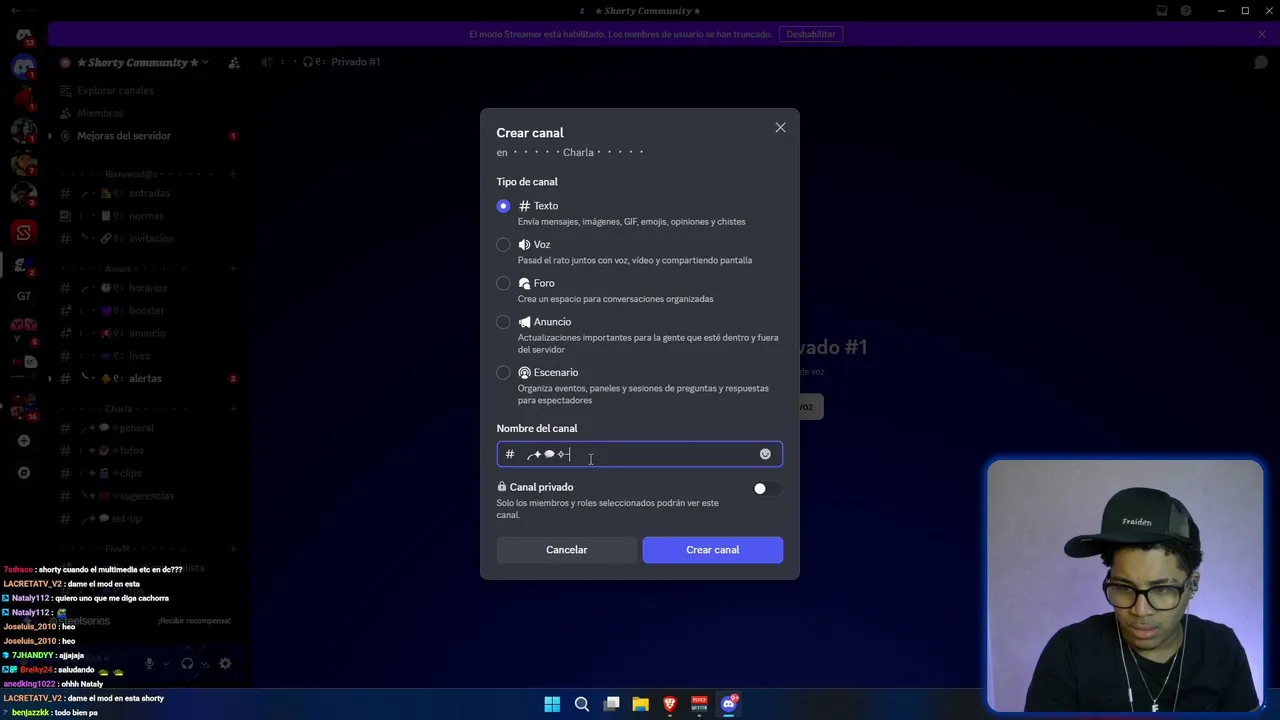This screenshot has width=1280, height=720.
Task: Open user settings gear icon
Action: [225, 663]
